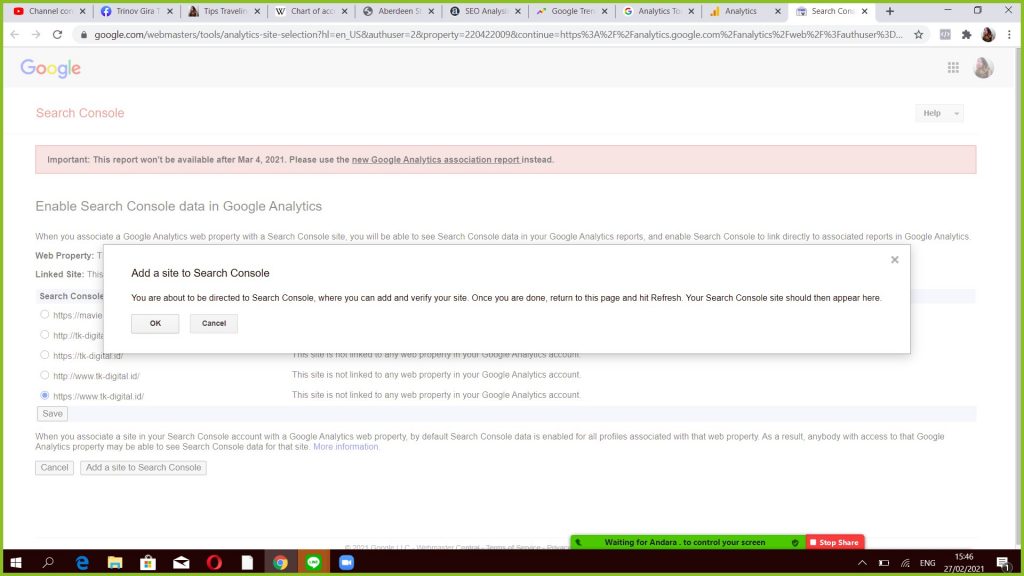1024x576 pixels.
Task: Select the http://www.tk-digital.id/ radio option
Action: 45,375
